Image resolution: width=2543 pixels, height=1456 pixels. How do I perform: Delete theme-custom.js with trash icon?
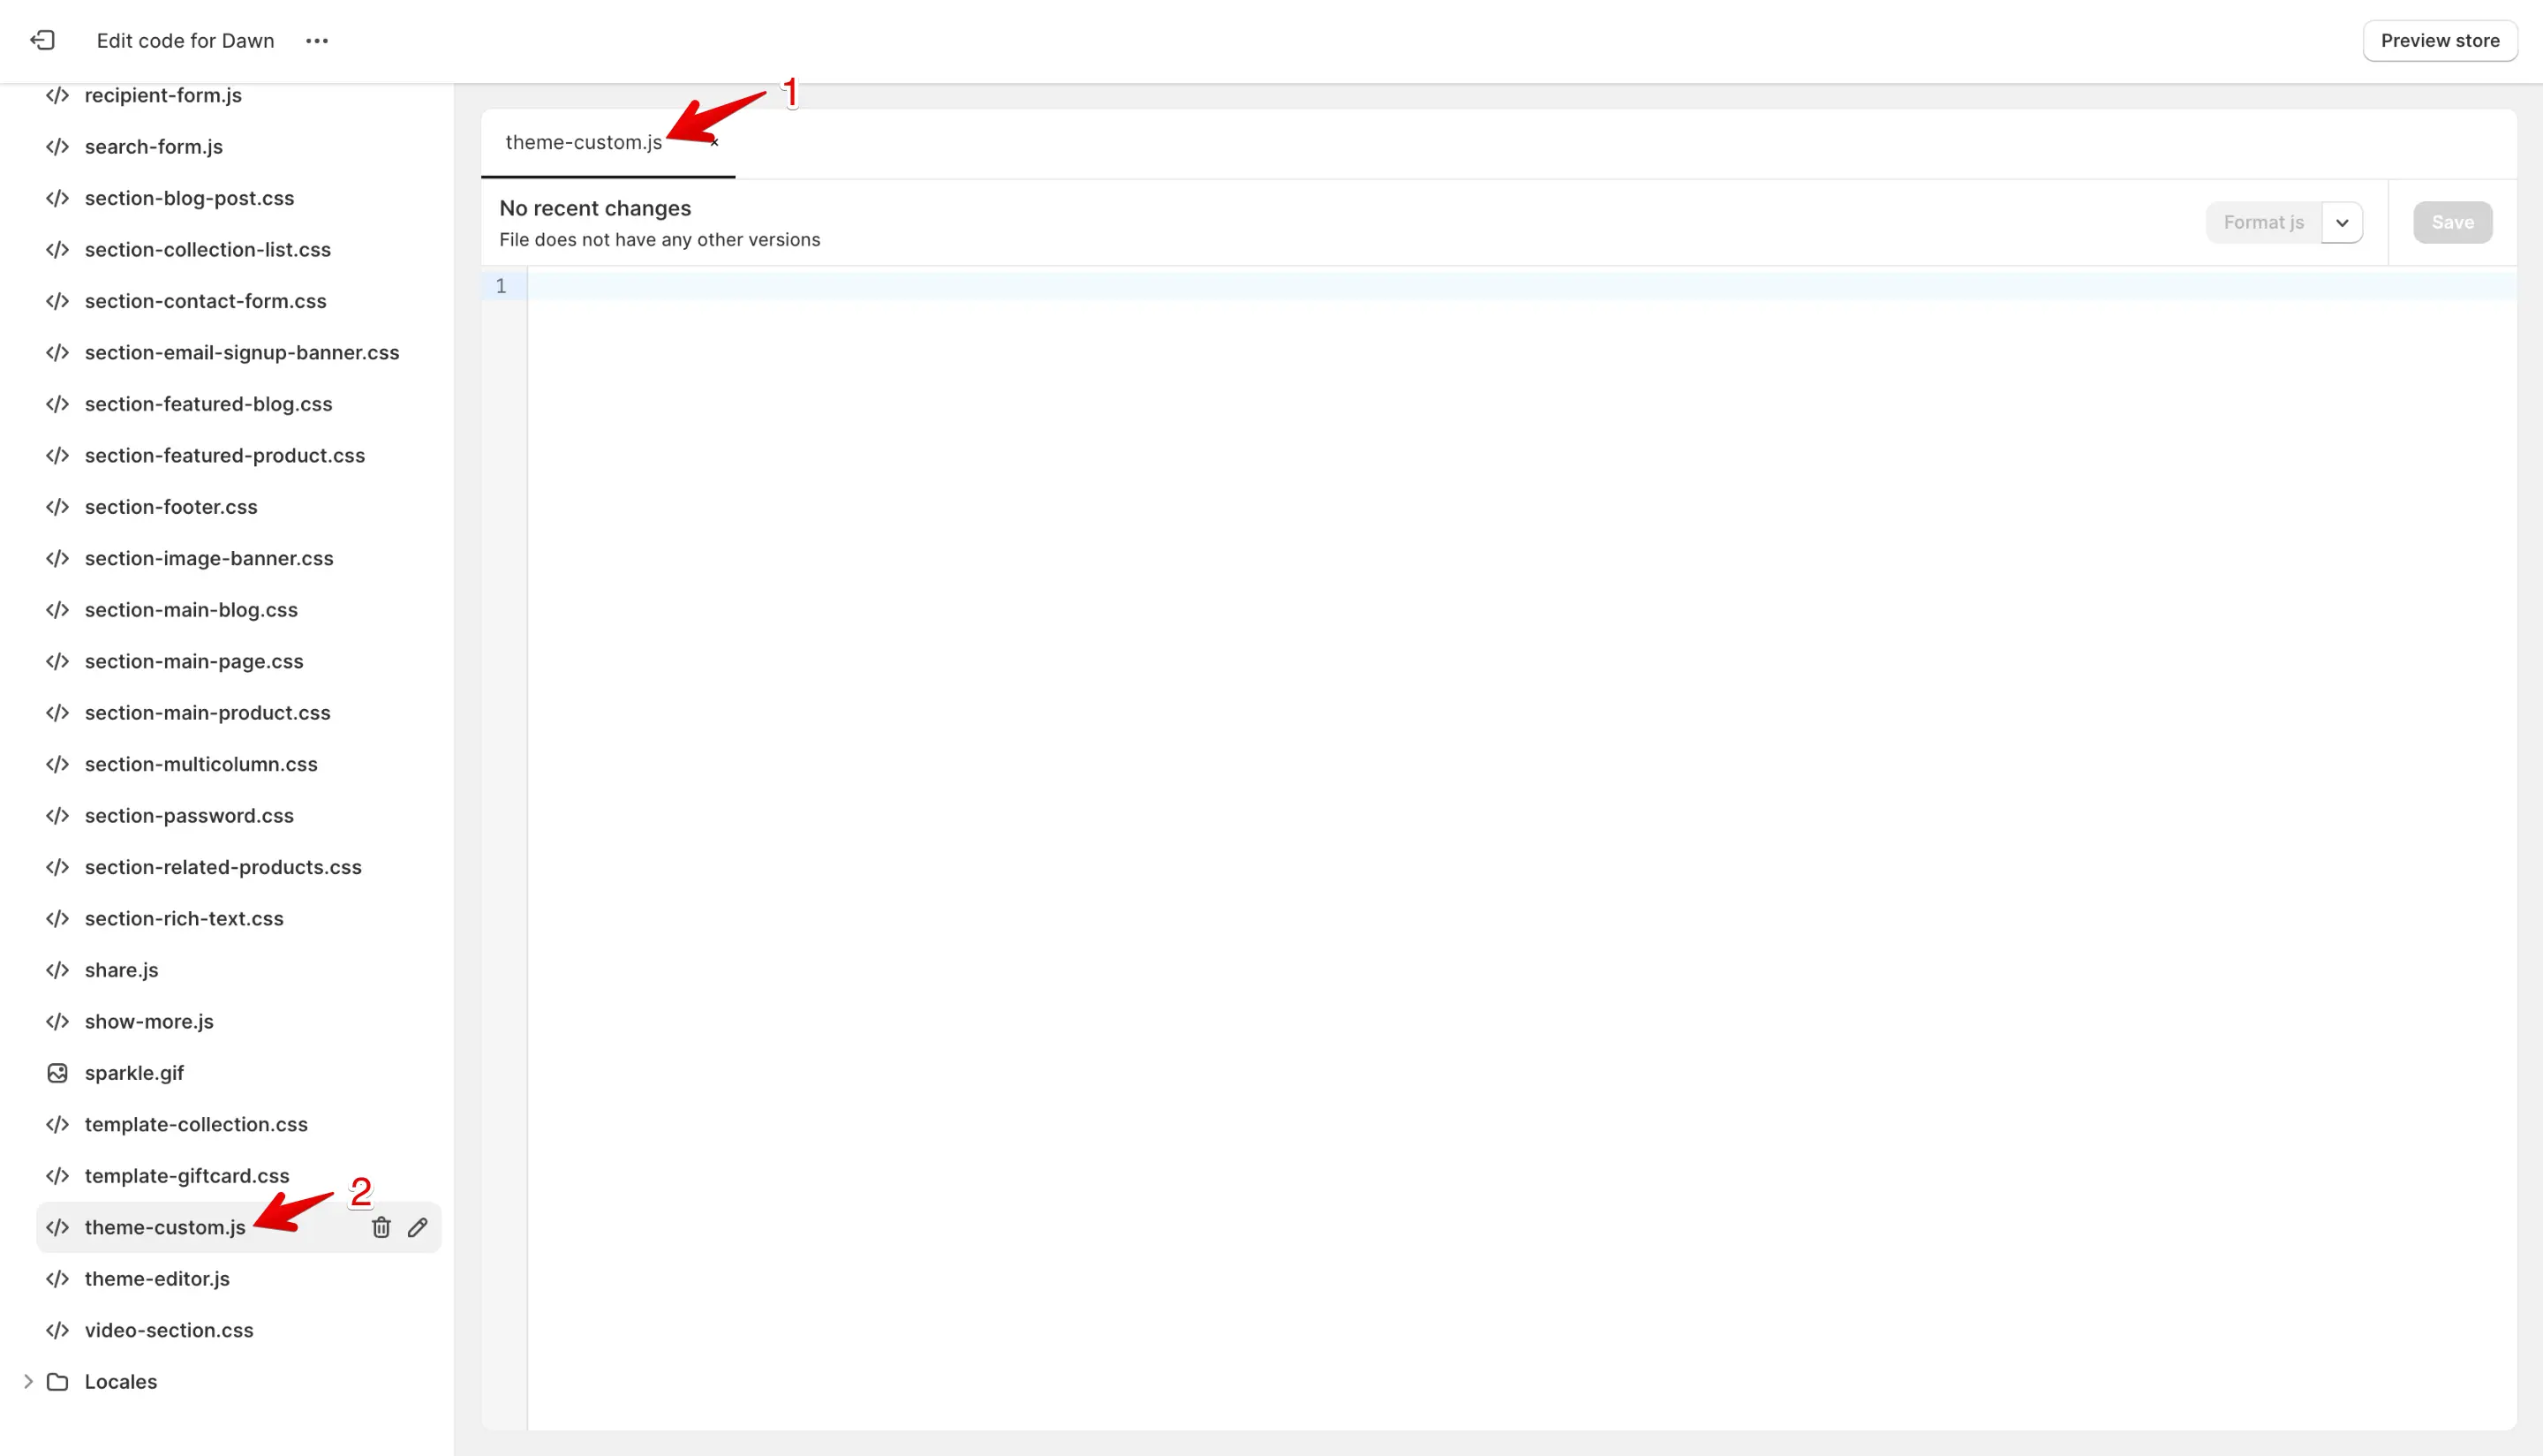[381, 1227]
